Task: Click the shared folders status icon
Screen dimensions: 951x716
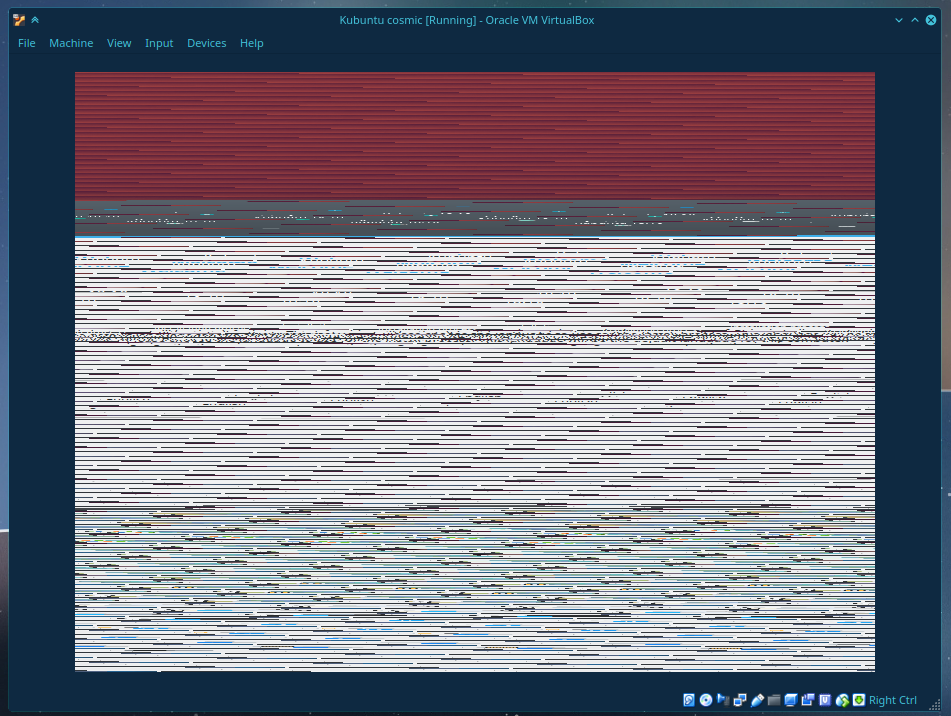Action: tap(774, 700)
